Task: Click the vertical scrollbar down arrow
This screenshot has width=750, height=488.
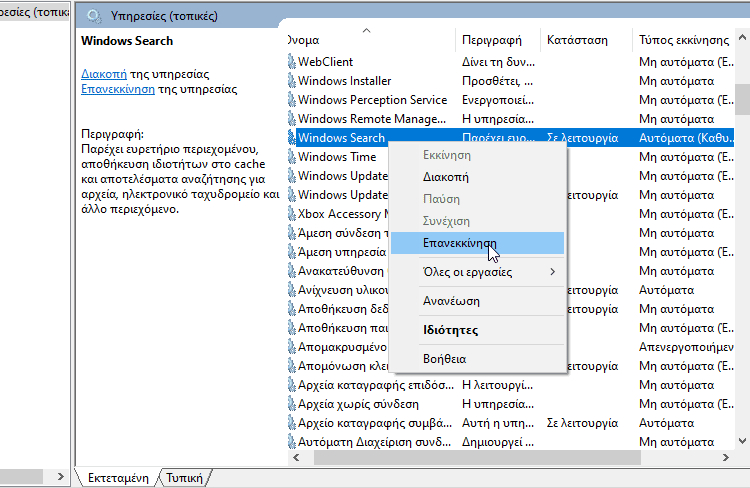Action: [x=742, y=441]
